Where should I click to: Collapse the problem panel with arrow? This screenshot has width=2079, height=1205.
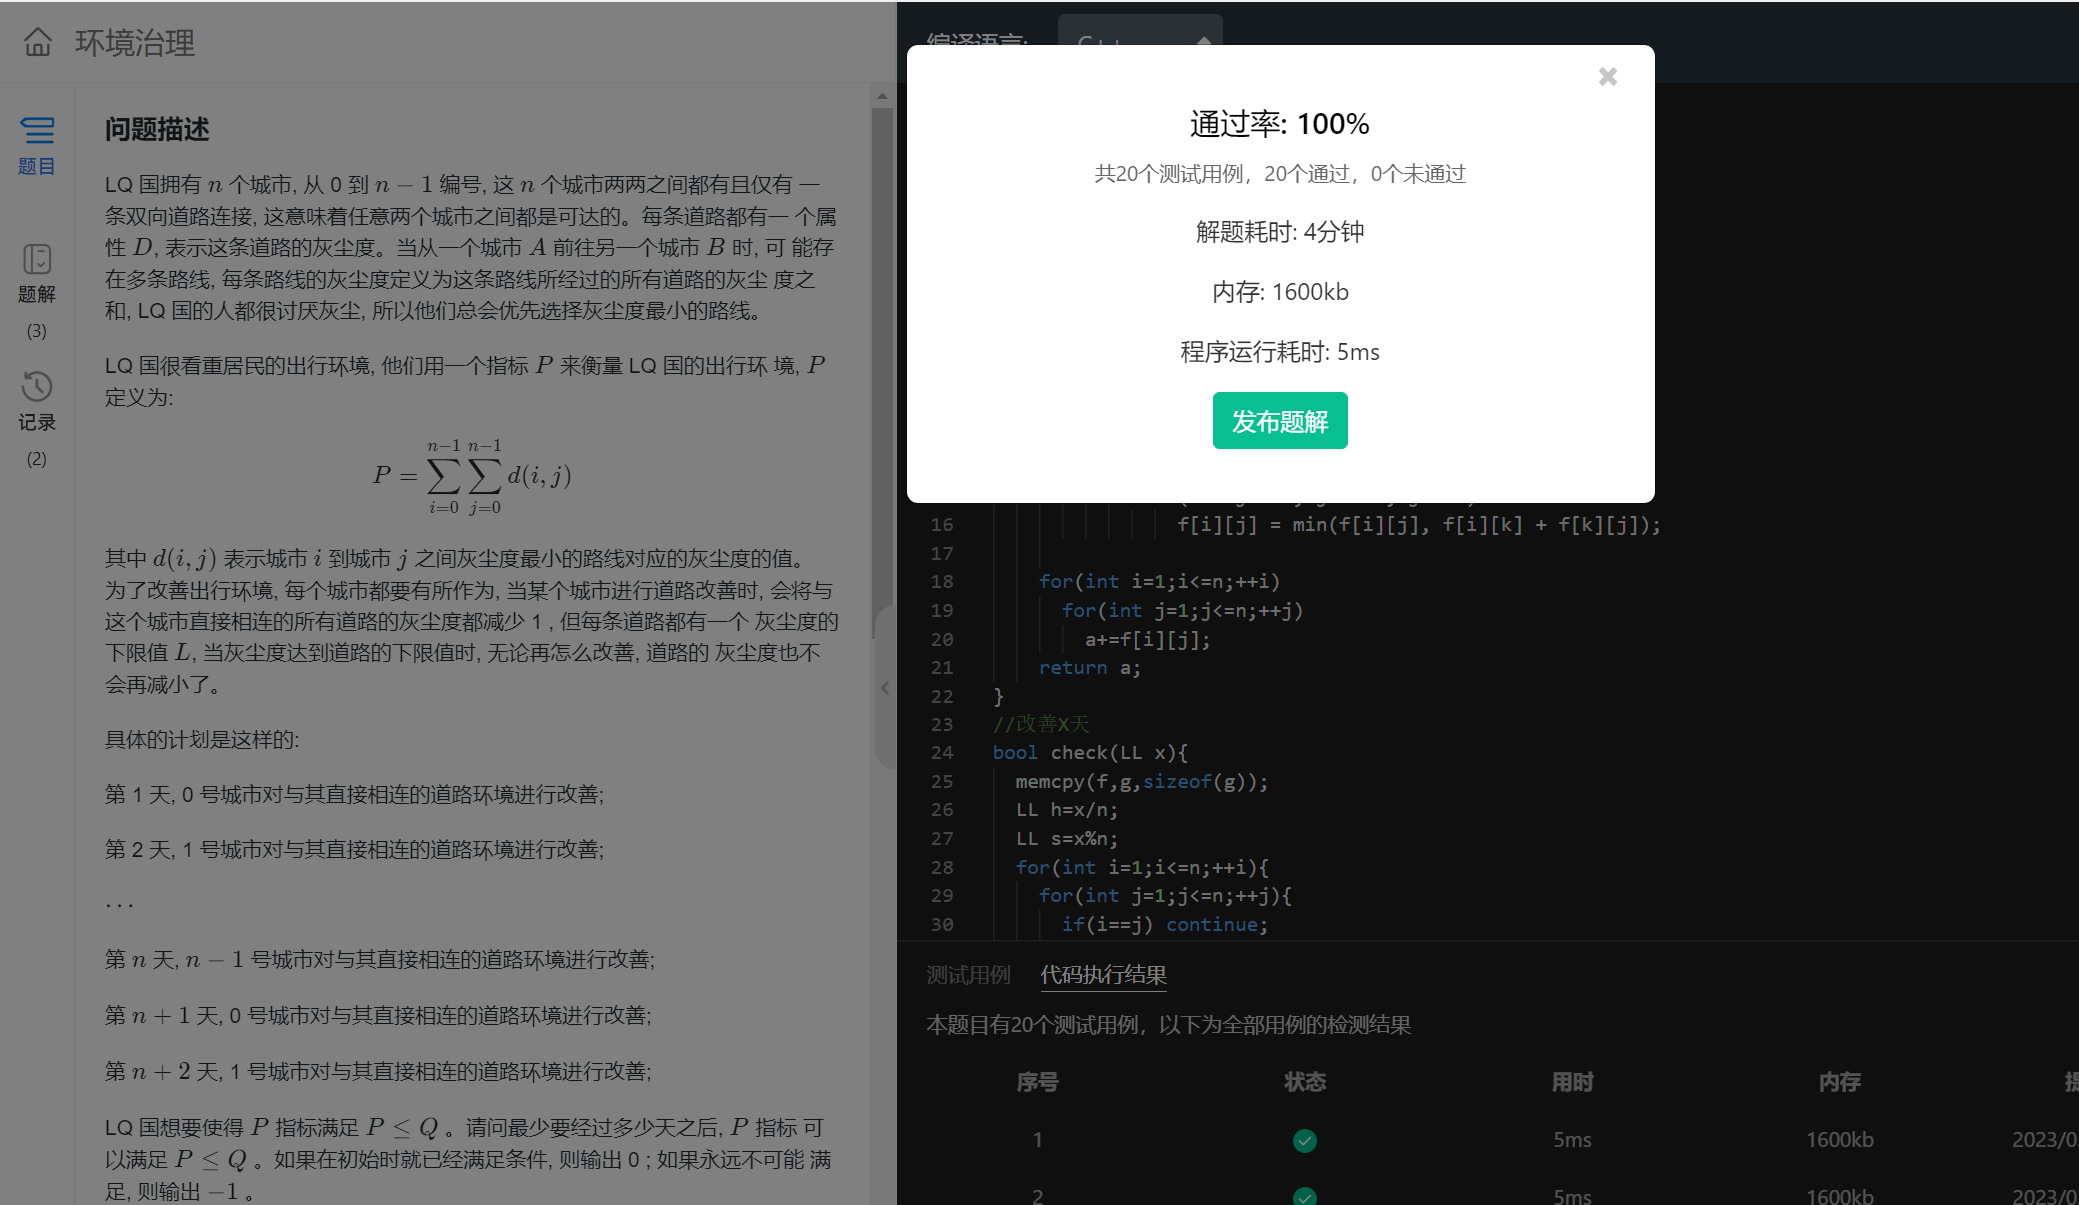[x=885, y=688]
